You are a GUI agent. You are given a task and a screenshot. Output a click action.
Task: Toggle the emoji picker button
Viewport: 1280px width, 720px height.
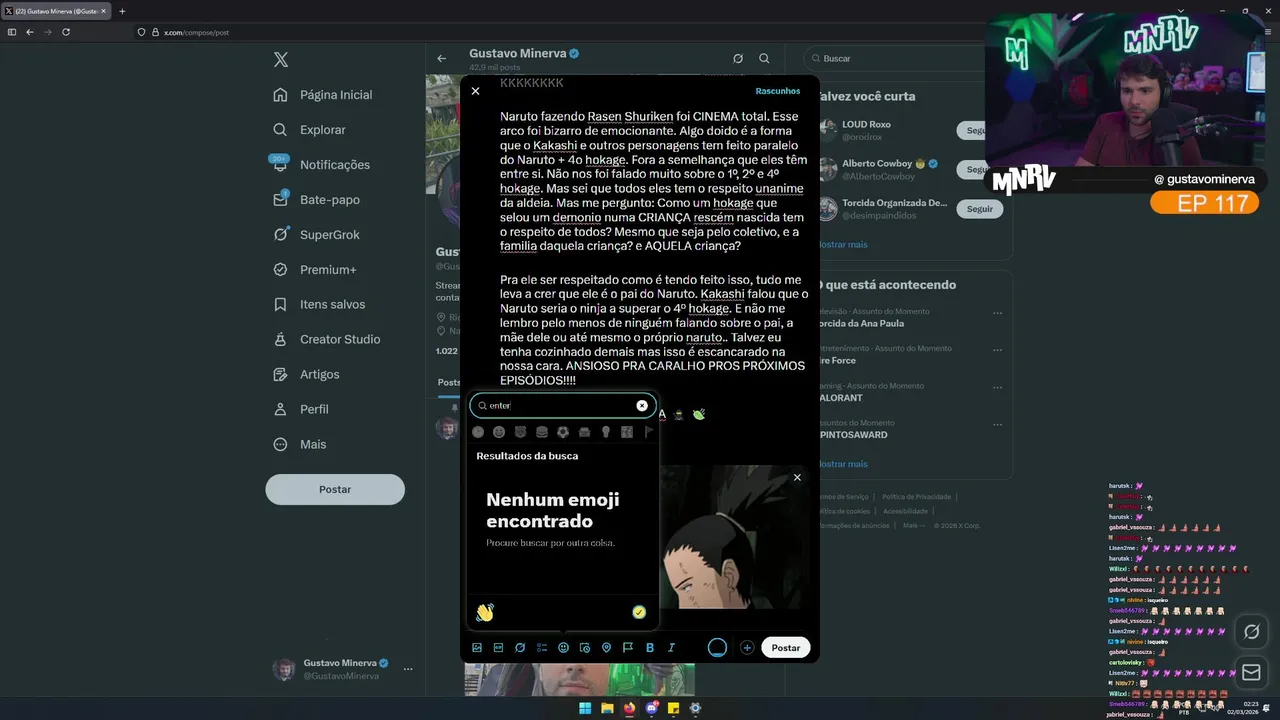click(564, 648)
